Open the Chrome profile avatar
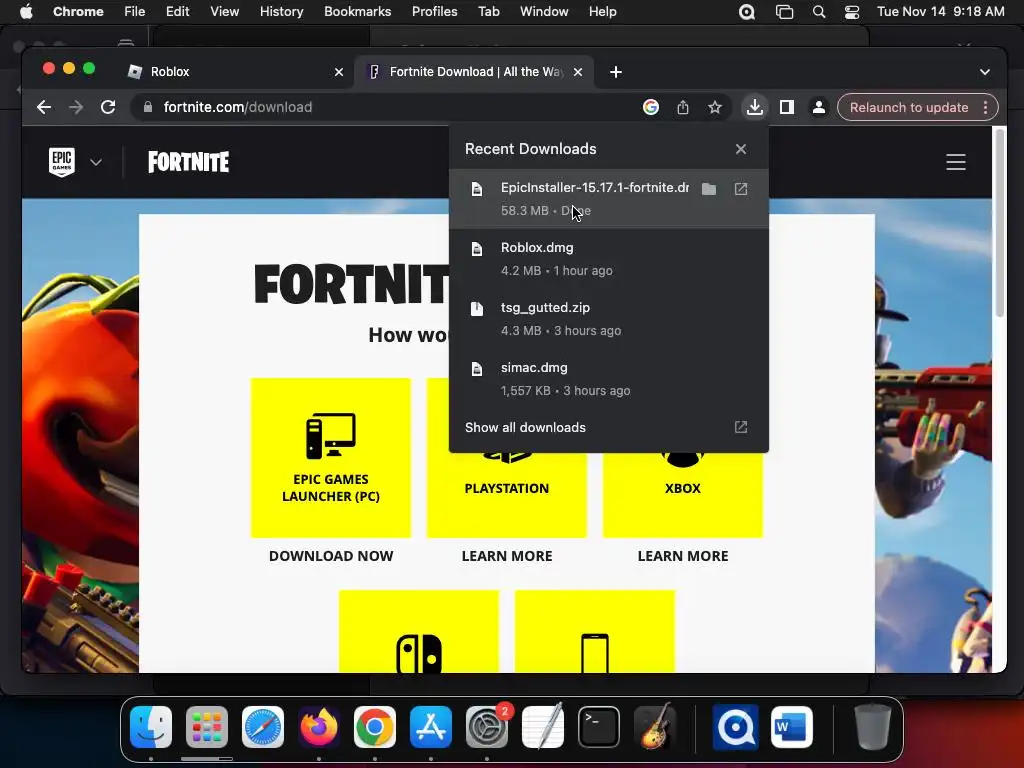The image size is (1024, 768). click(x=818, y=107)
